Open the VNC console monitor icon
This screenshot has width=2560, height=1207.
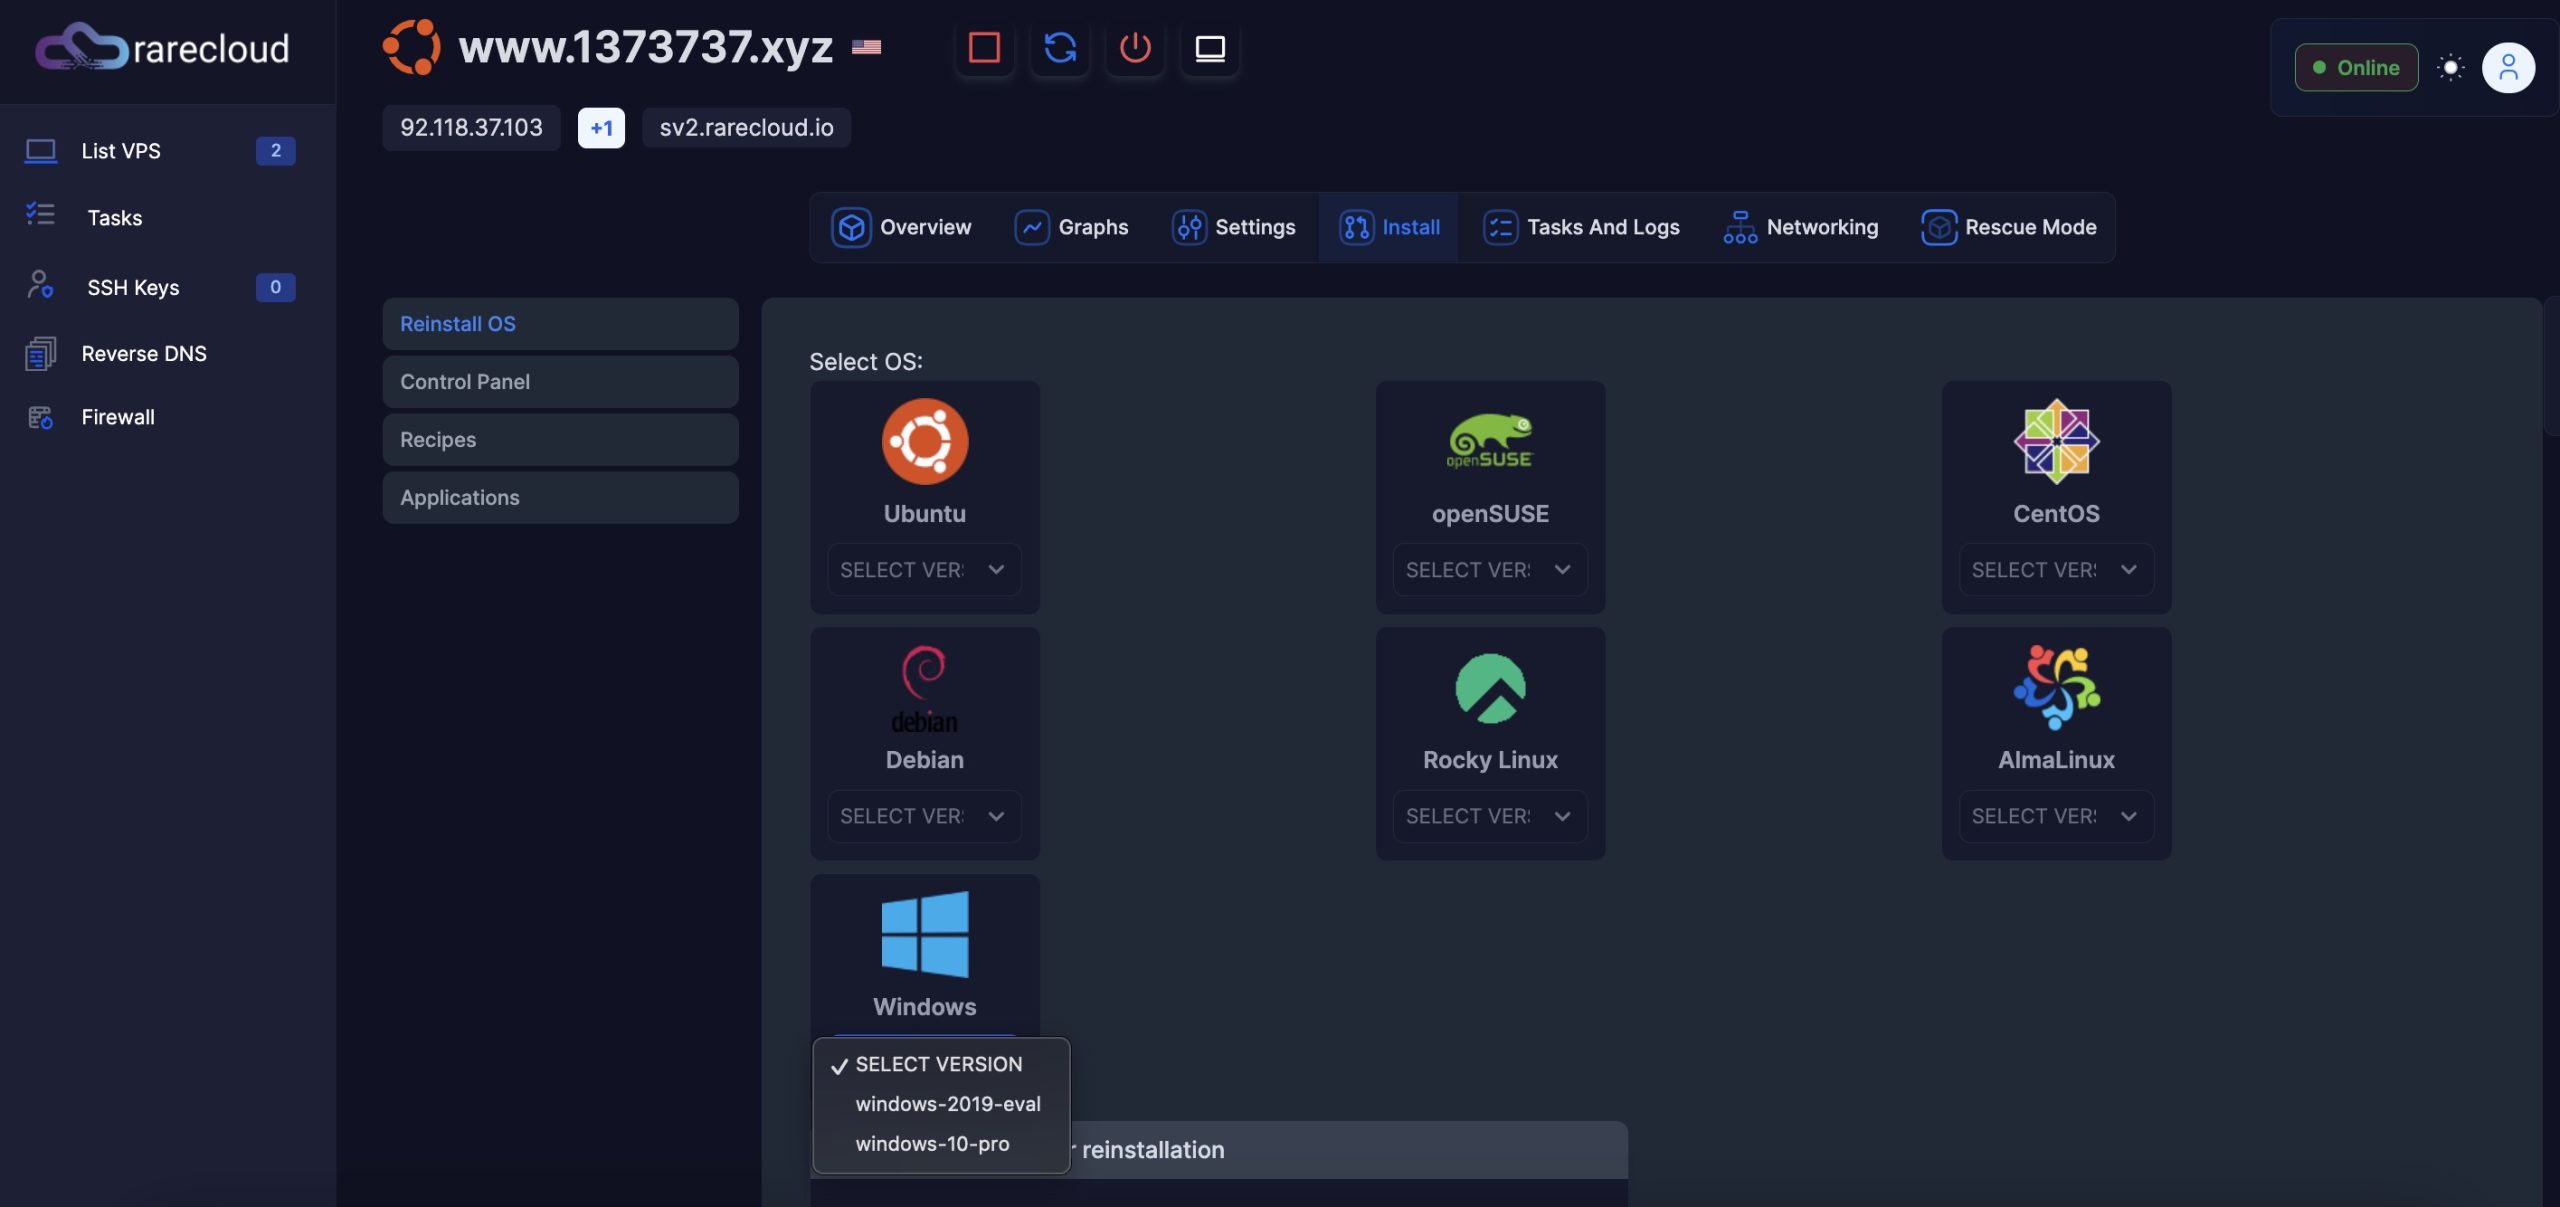click(1210, 47)
